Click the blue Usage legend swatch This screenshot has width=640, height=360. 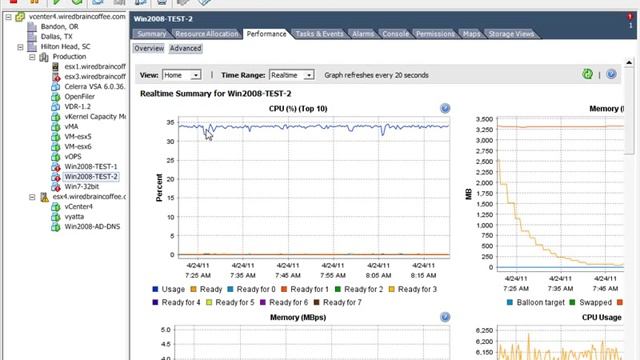(x=155, y=289)
